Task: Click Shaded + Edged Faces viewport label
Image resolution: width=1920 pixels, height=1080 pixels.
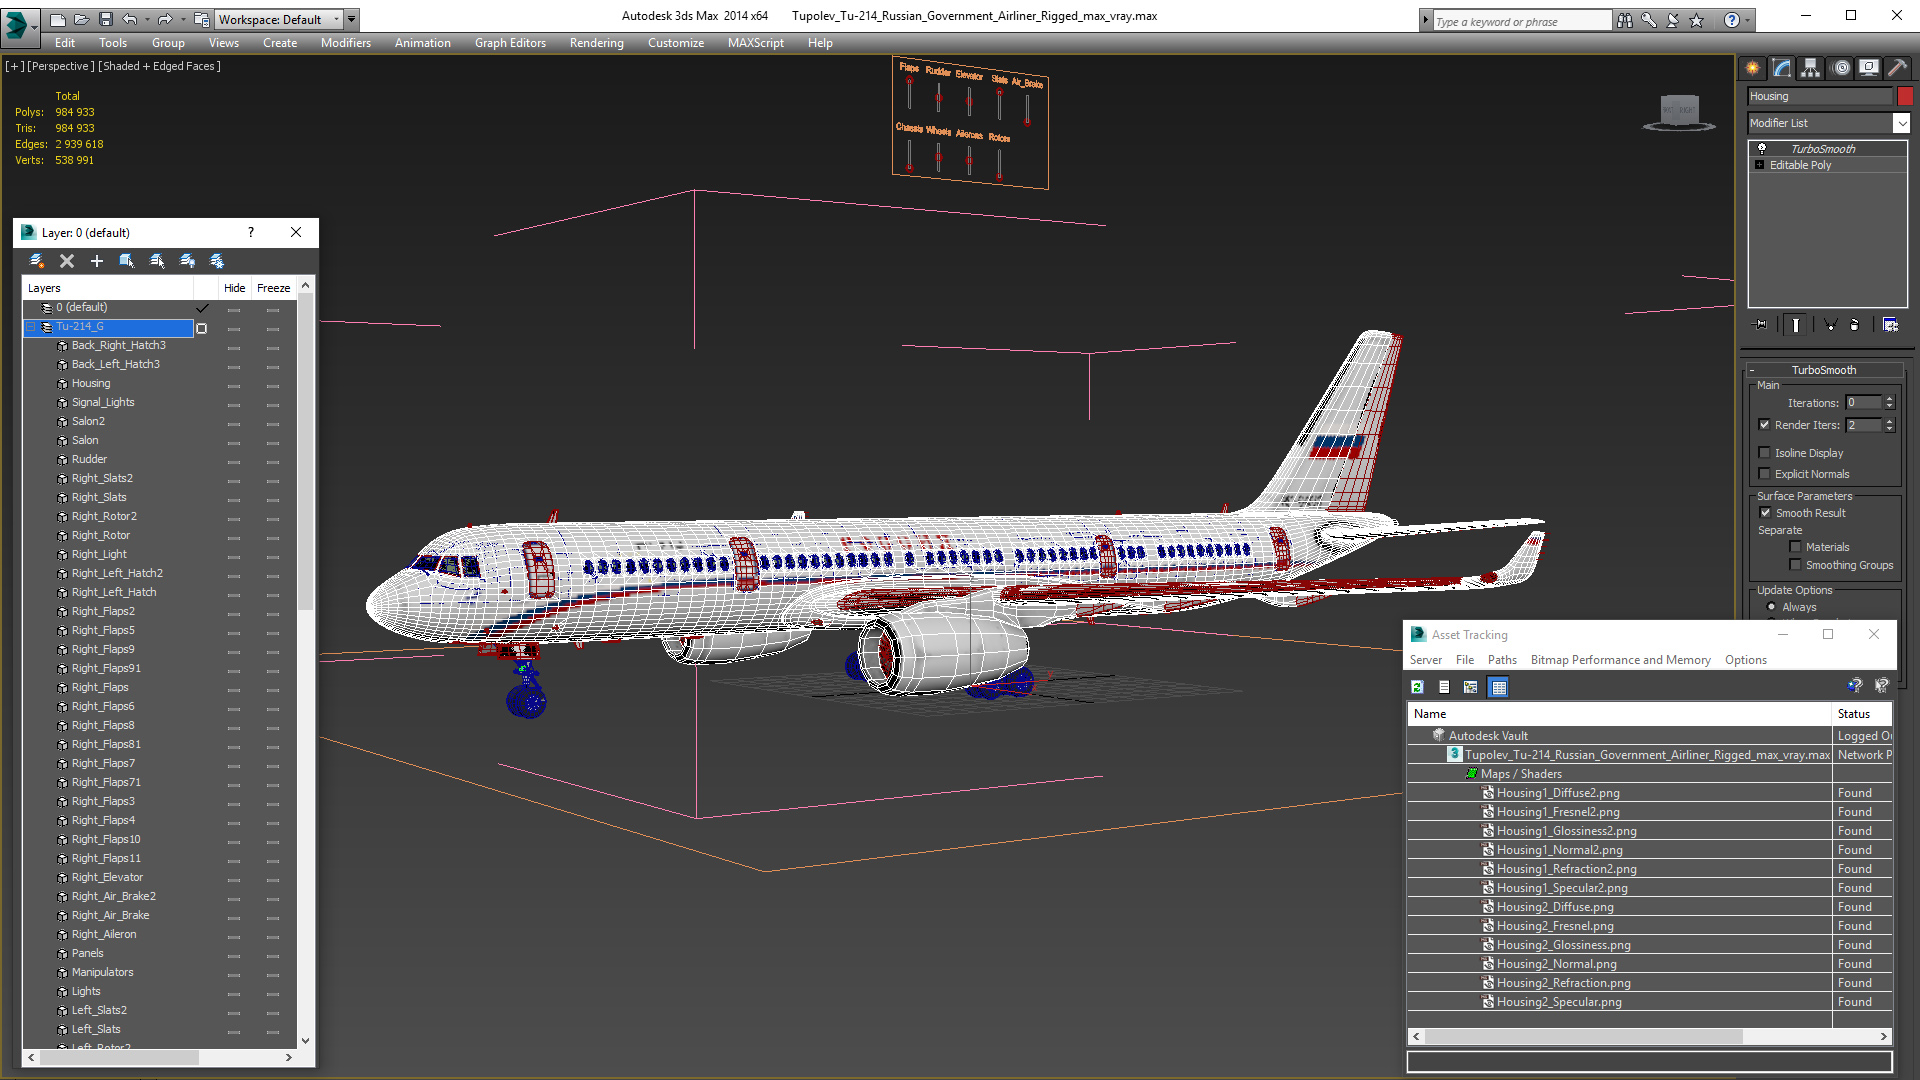Action: point(159,66)
